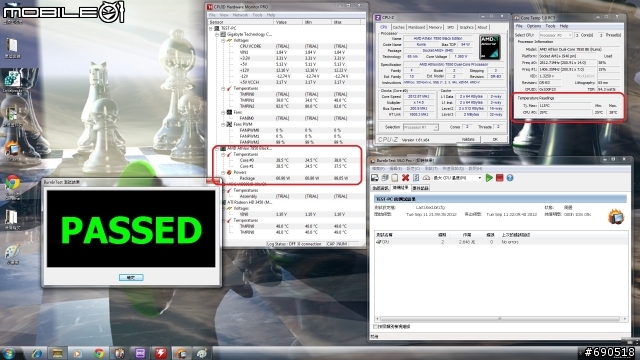Open the Help menu in HWMonitor PRO
Screen dimensions: 640x360
click(x=271, y=15)
